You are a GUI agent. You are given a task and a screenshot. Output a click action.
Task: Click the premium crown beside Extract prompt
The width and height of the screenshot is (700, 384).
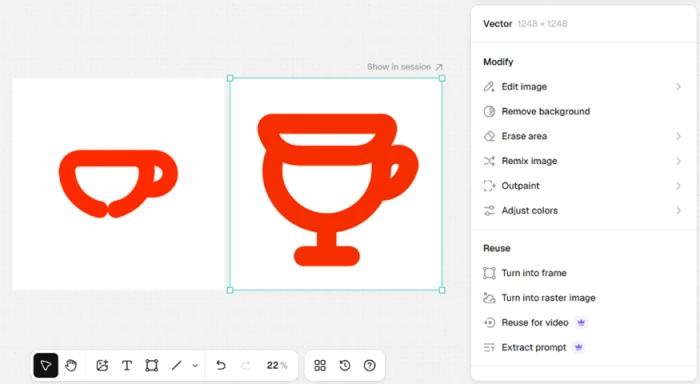[579, 347]
